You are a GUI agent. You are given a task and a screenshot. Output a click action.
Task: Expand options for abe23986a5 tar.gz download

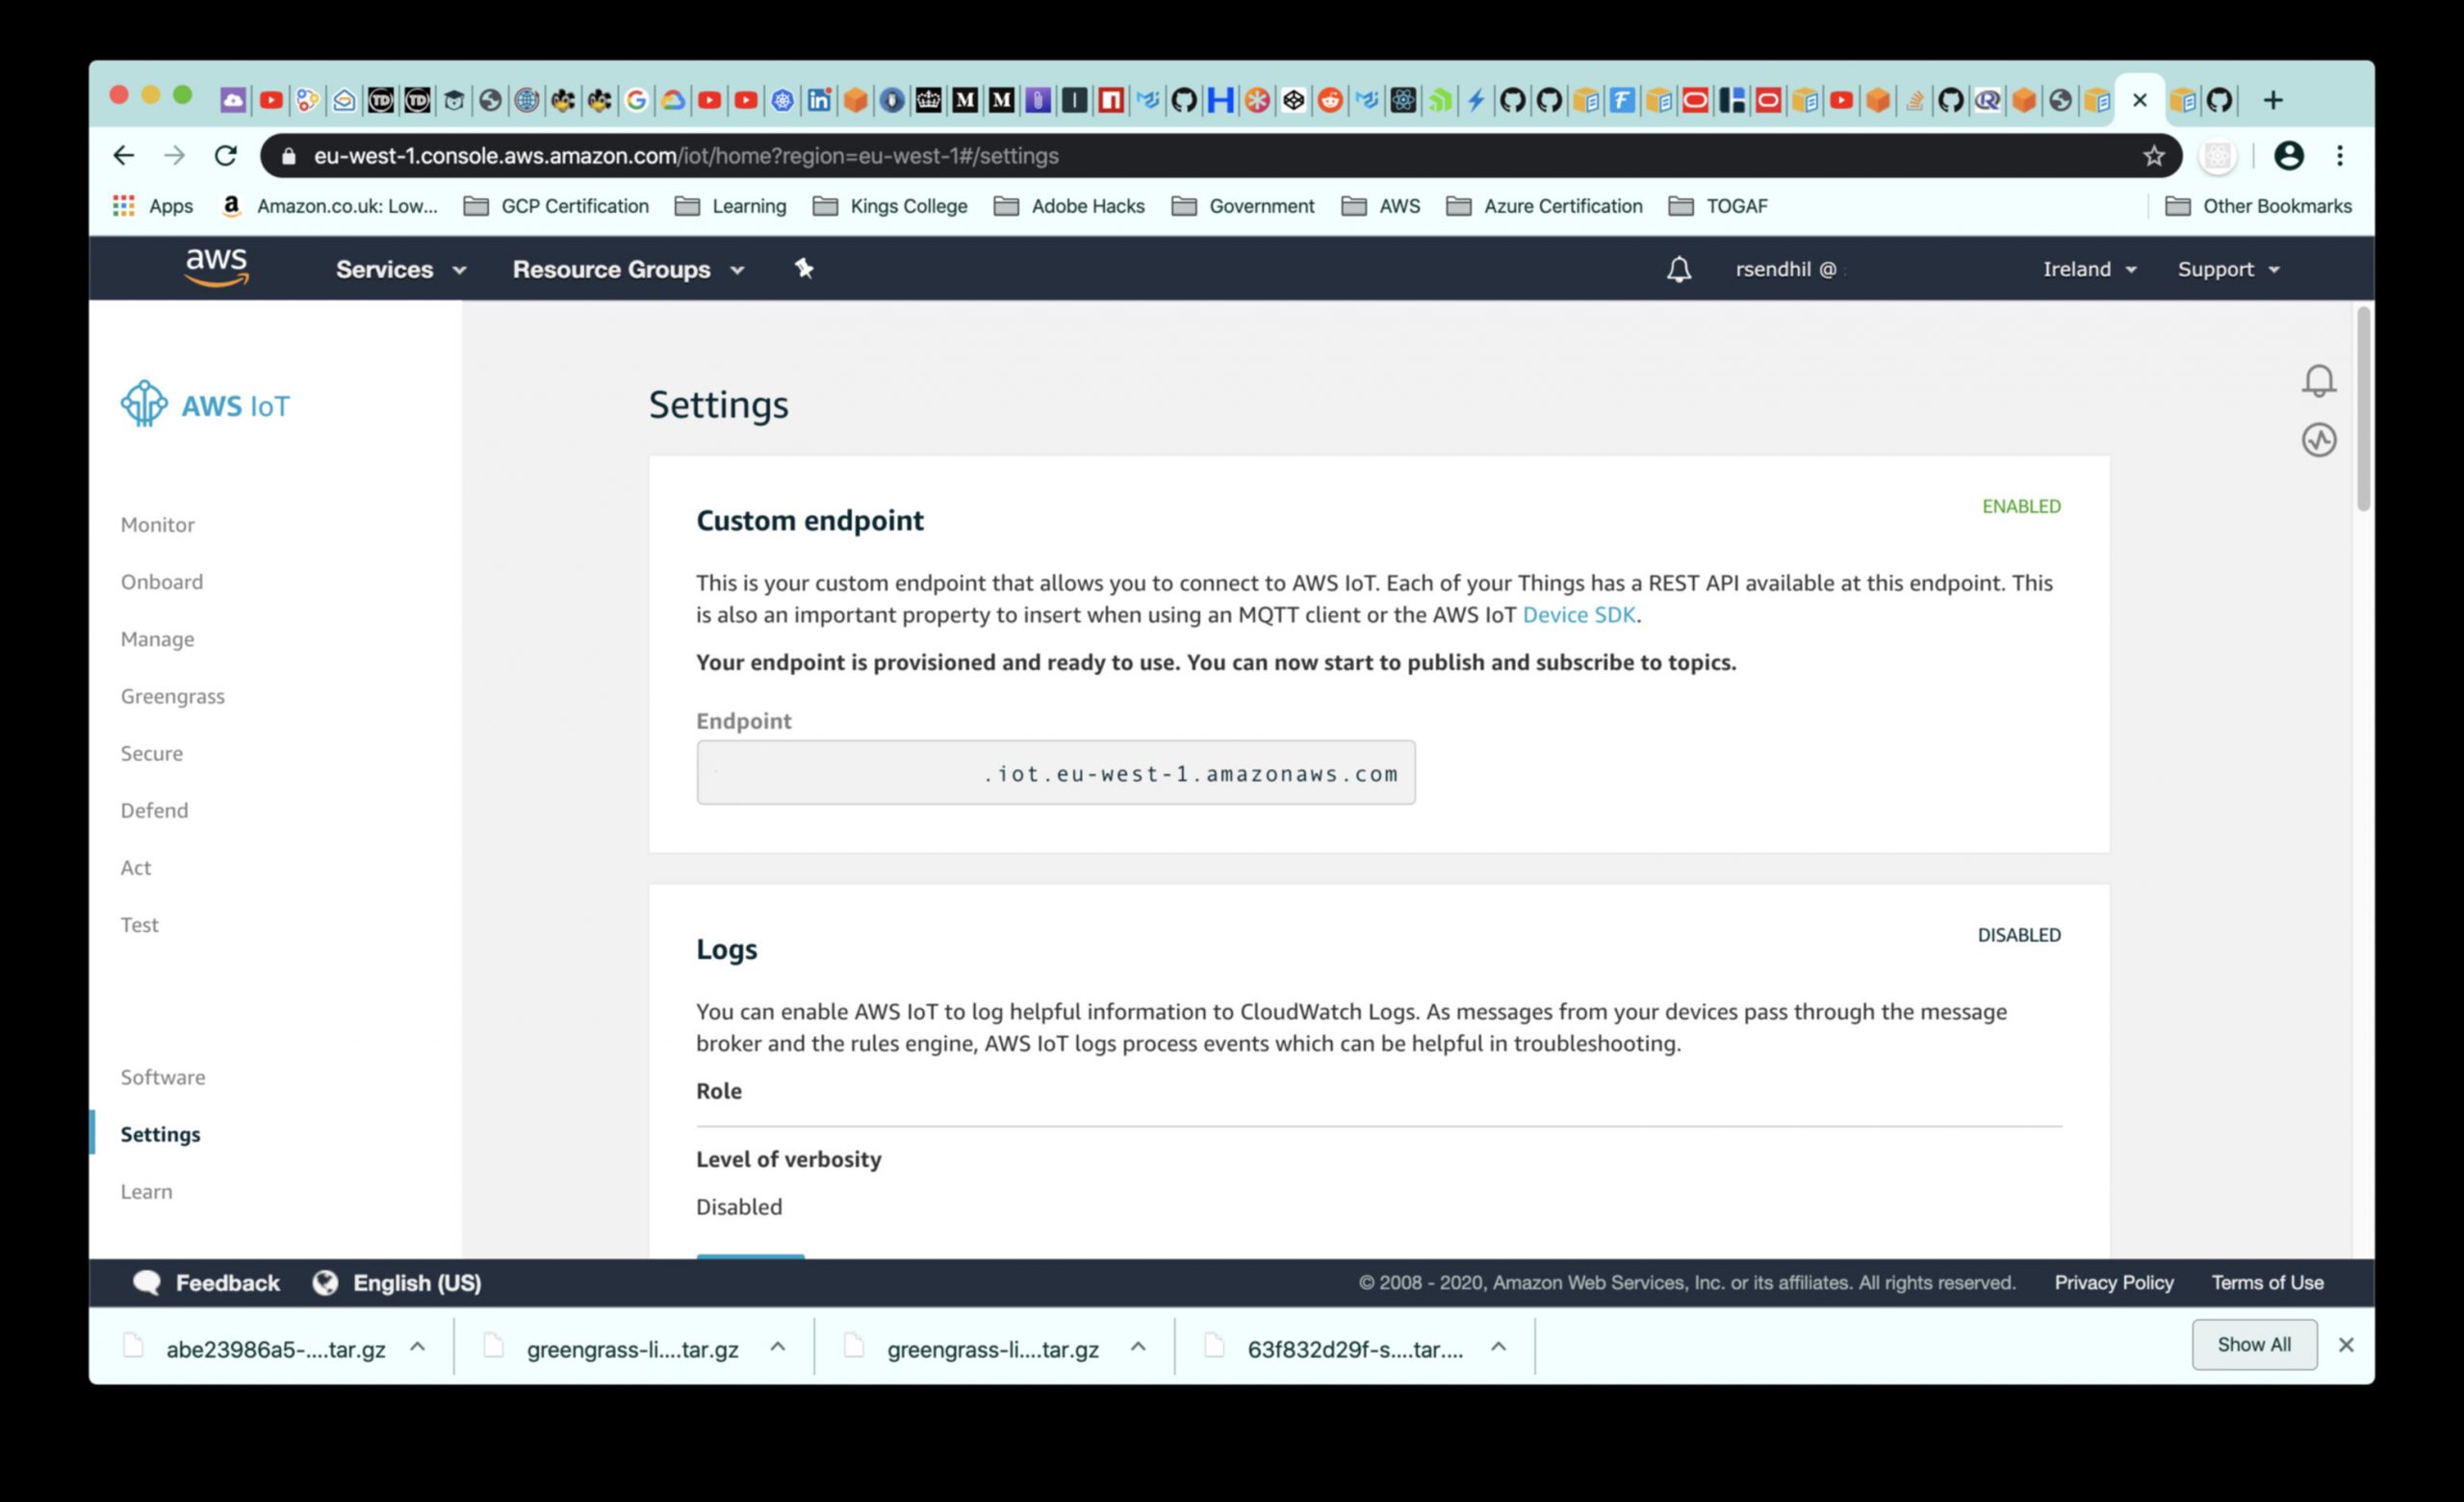point(418,1347)
